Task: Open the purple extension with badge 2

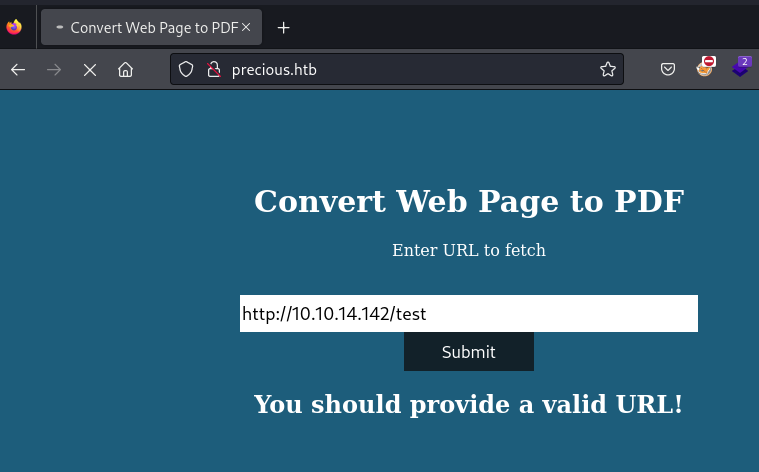Action: point(741,67)
